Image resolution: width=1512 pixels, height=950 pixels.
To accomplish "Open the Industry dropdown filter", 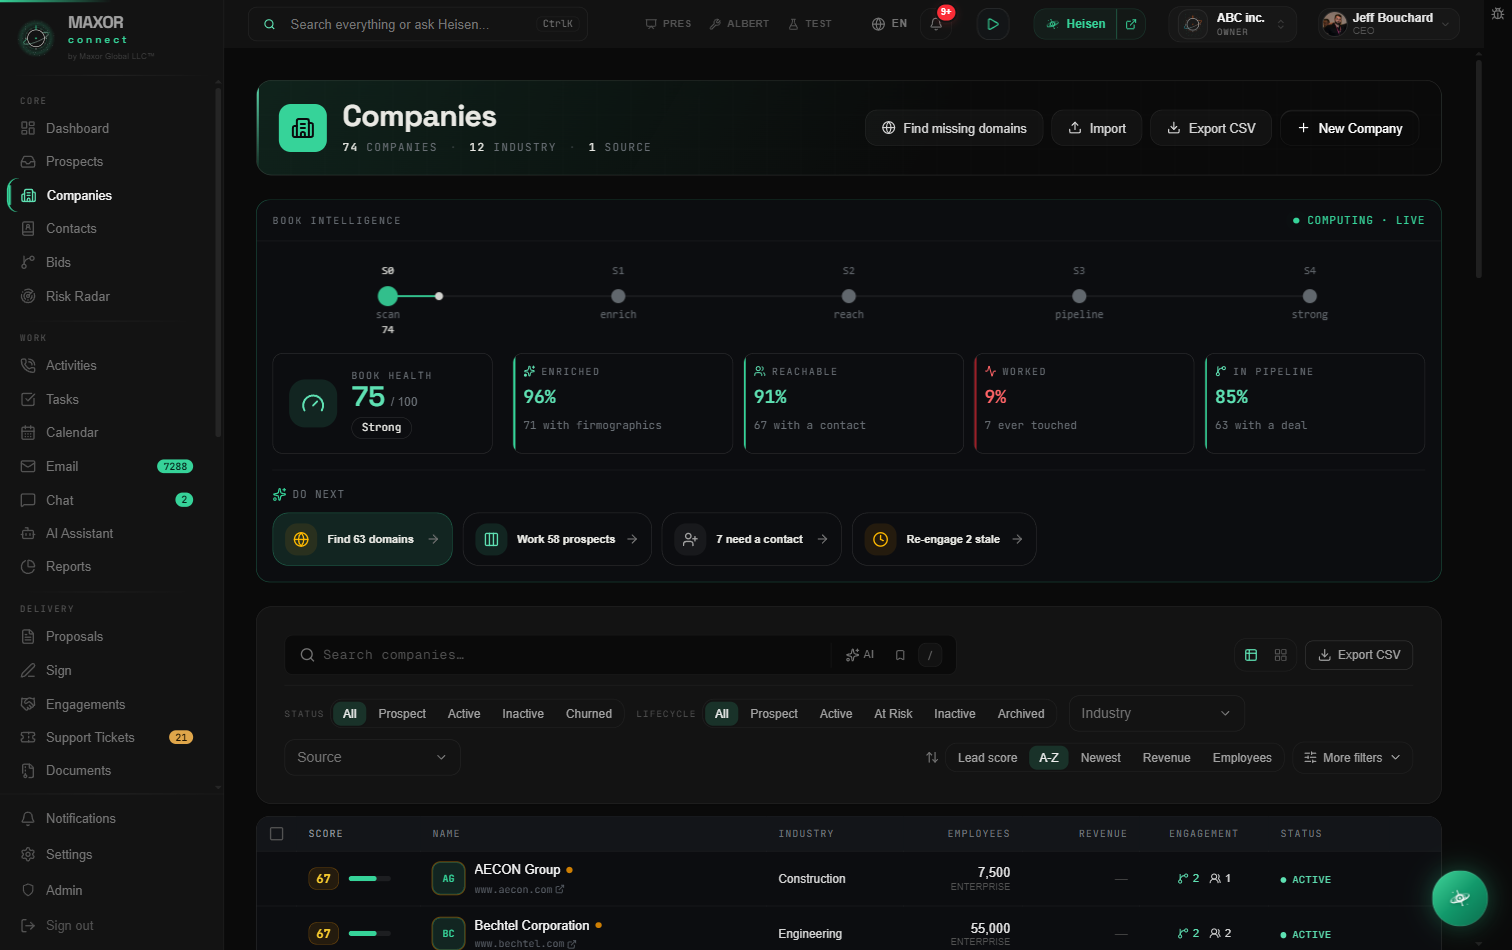I will click(1157, 713).
